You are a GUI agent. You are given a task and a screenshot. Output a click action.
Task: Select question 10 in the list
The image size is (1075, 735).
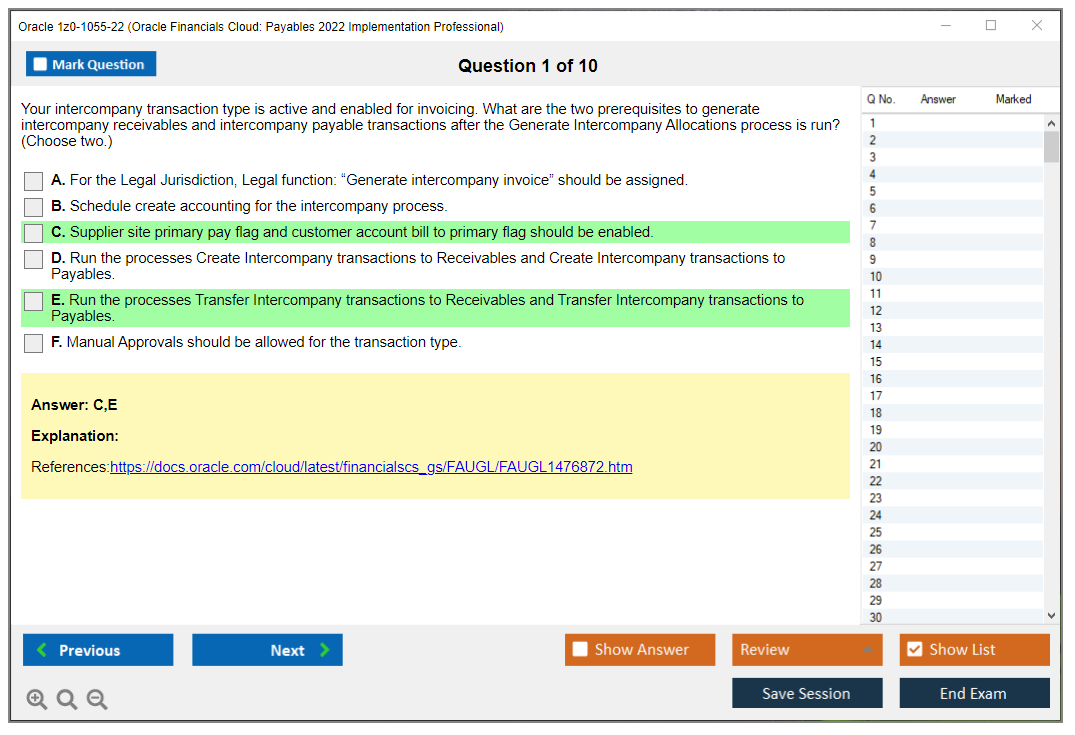tap(876, 277)
